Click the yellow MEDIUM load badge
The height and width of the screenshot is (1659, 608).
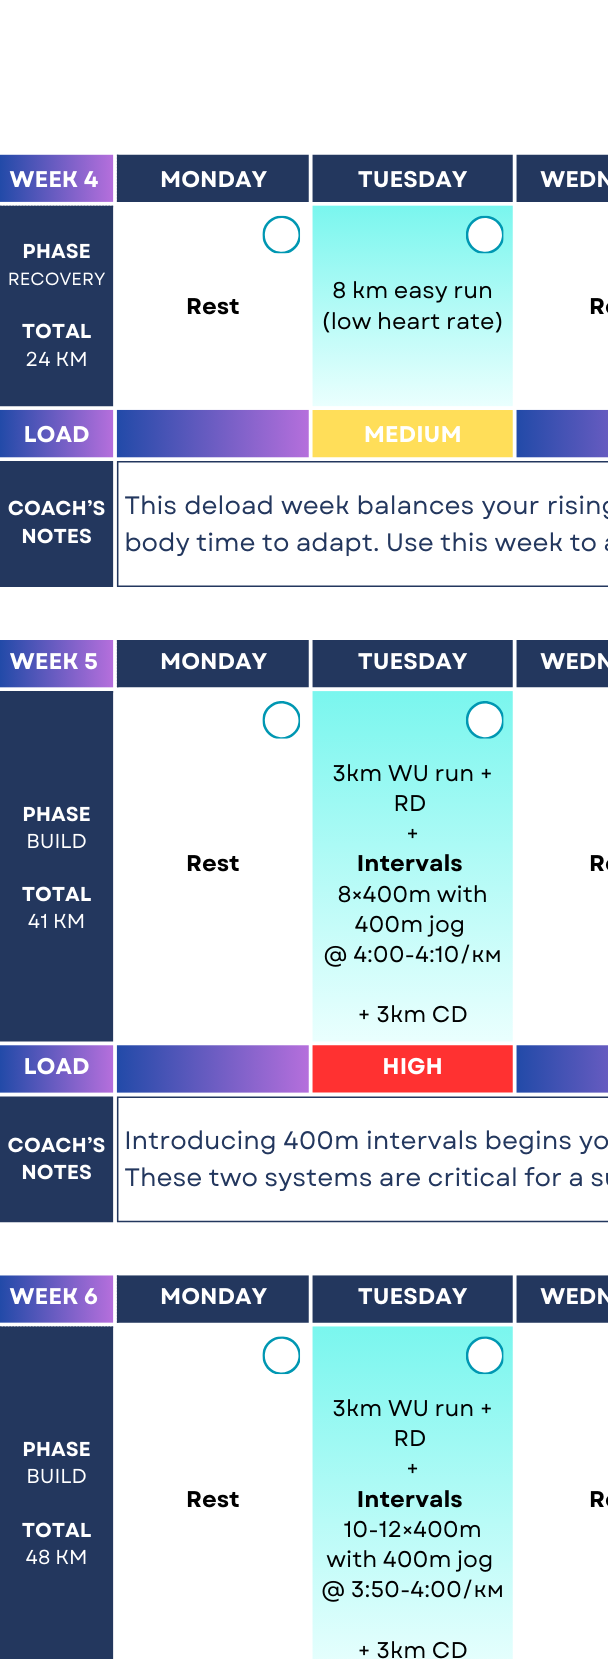(x=412, y=434)
